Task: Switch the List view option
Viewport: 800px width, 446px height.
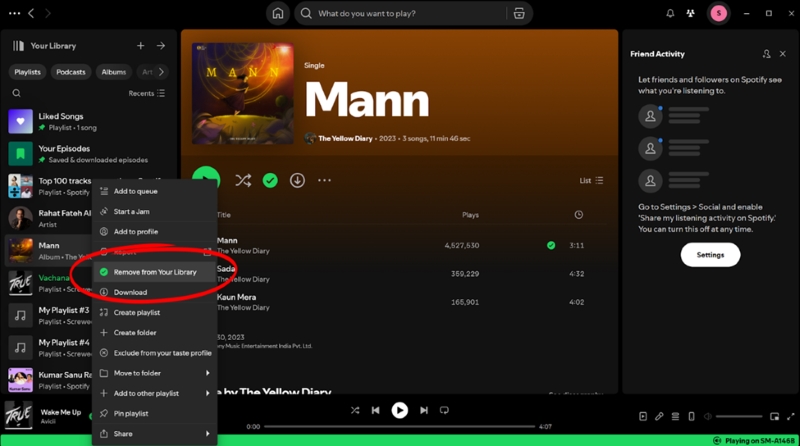Action: point(591,180)
